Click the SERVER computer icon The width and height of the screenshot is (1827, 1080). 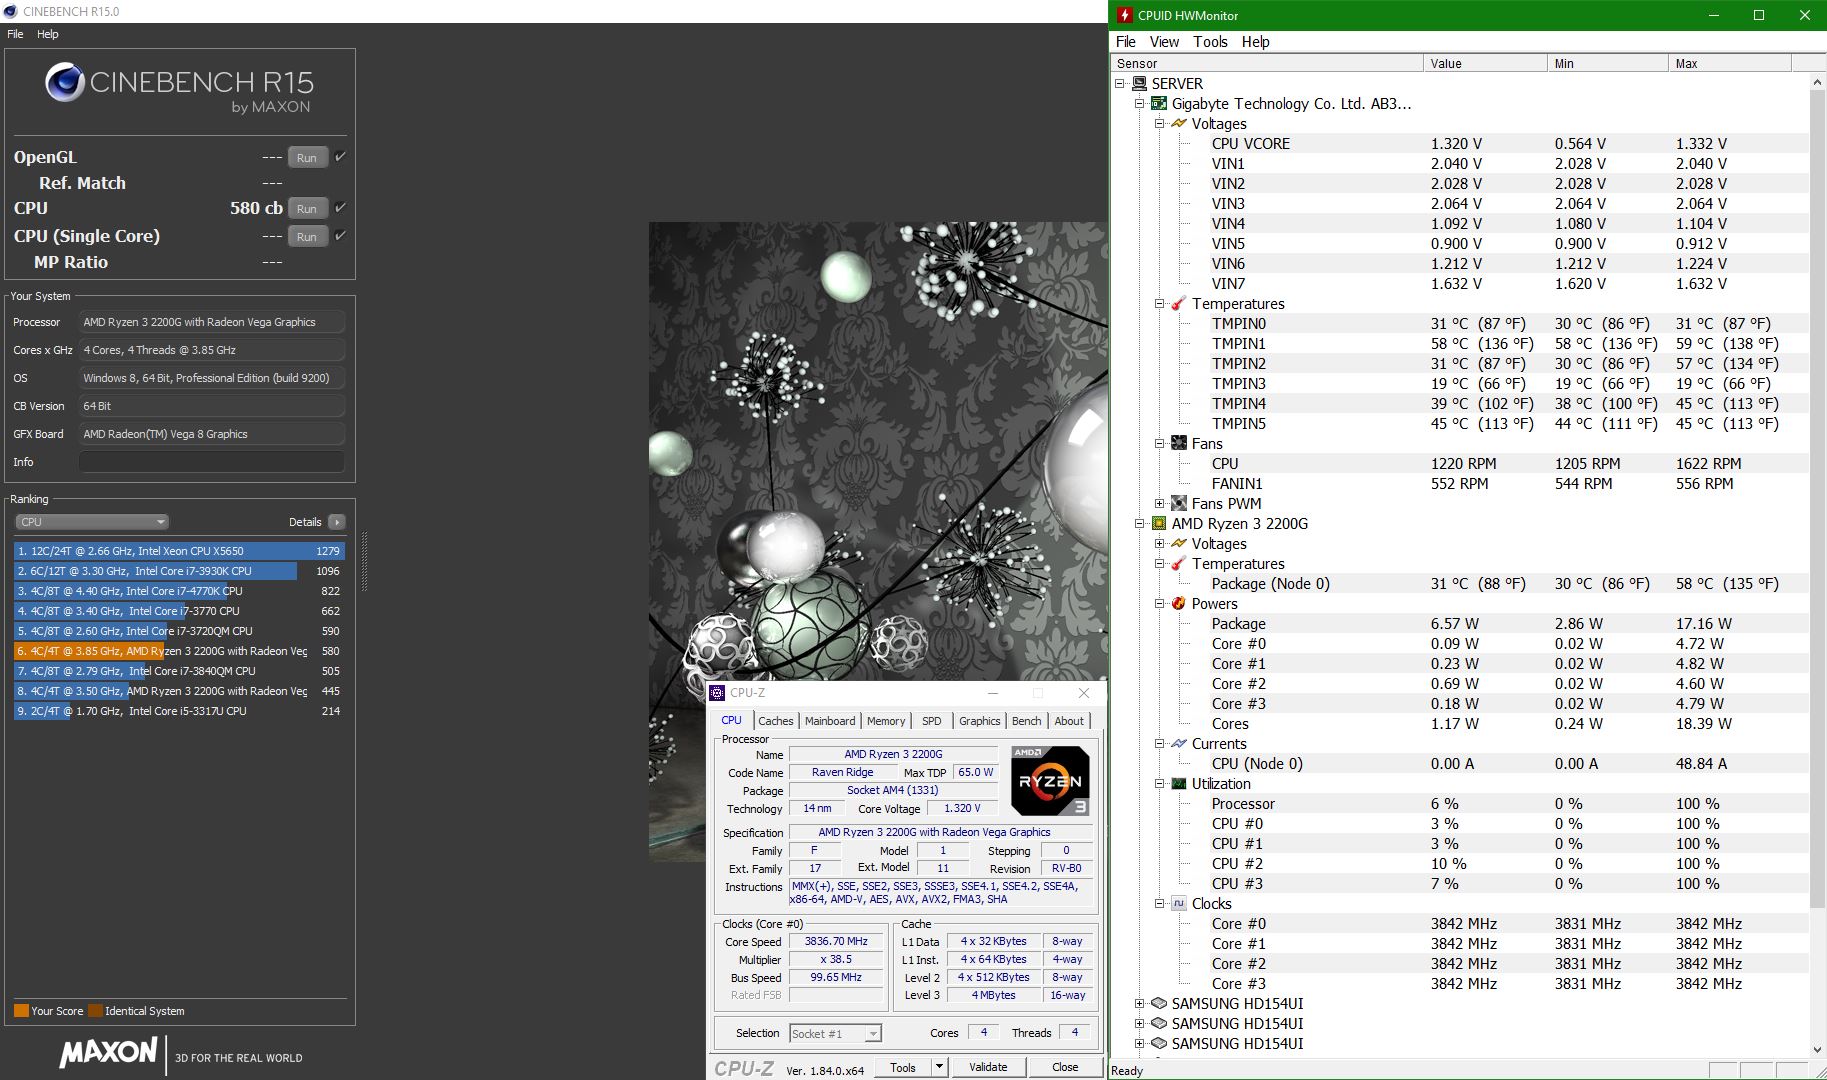pos(1140,84)
